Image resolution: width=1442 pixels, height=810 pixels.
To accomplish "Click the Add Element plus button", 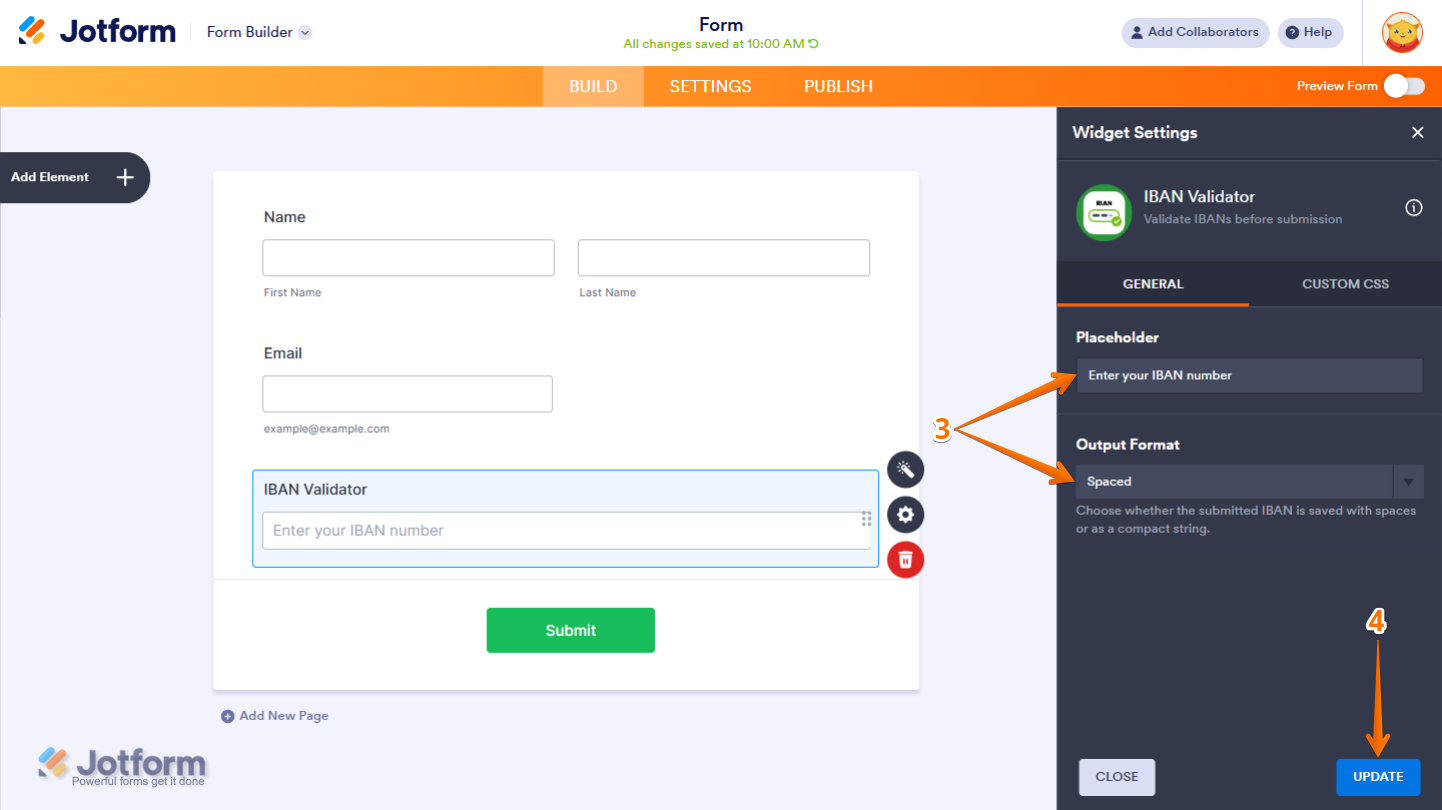I will [125, 177].
